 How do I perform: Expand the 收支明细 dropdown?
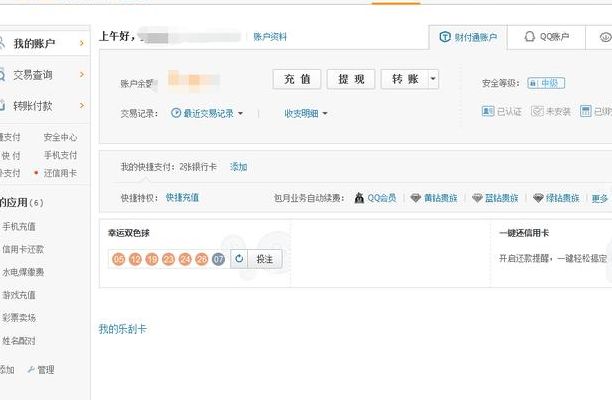click(325, 114)
